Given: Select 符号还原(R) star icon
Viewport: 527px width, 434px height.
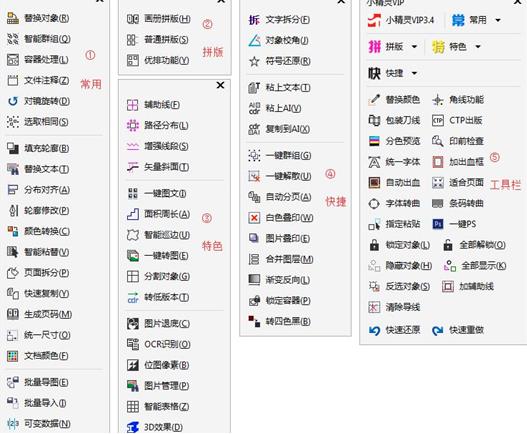Looking at the screenshot, I should (x=254, y=62).
